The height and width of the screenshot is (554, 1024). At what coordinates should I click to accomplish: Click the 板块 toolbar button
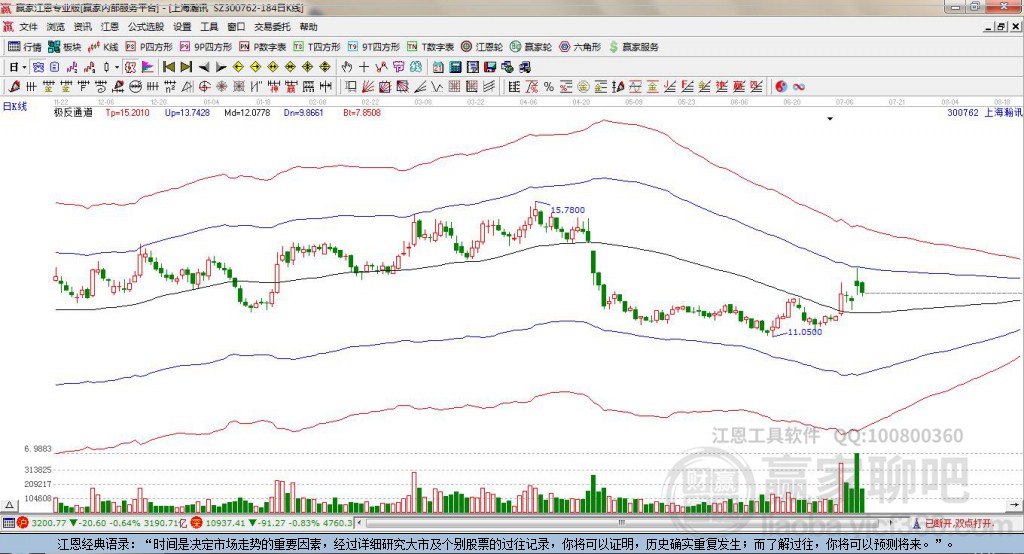click(65, 47)
